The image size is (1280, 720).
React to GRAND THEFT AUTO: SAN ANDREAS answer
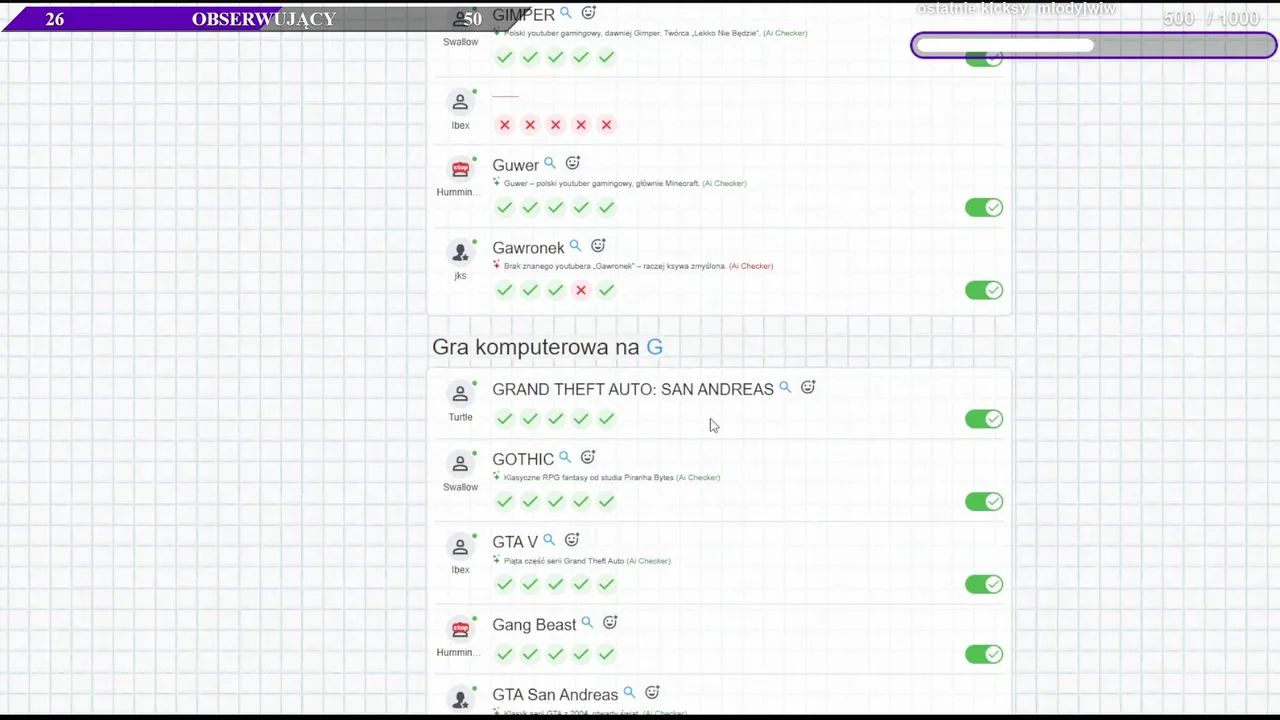[808, 387]
